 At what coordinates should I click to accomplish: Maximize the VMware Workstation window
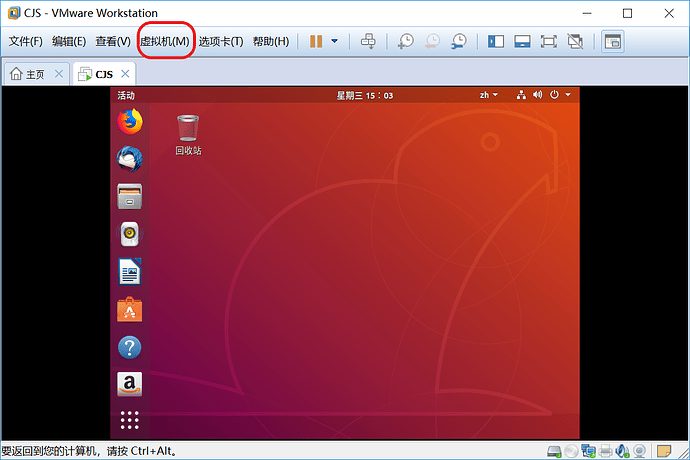(x=628, y=13)
